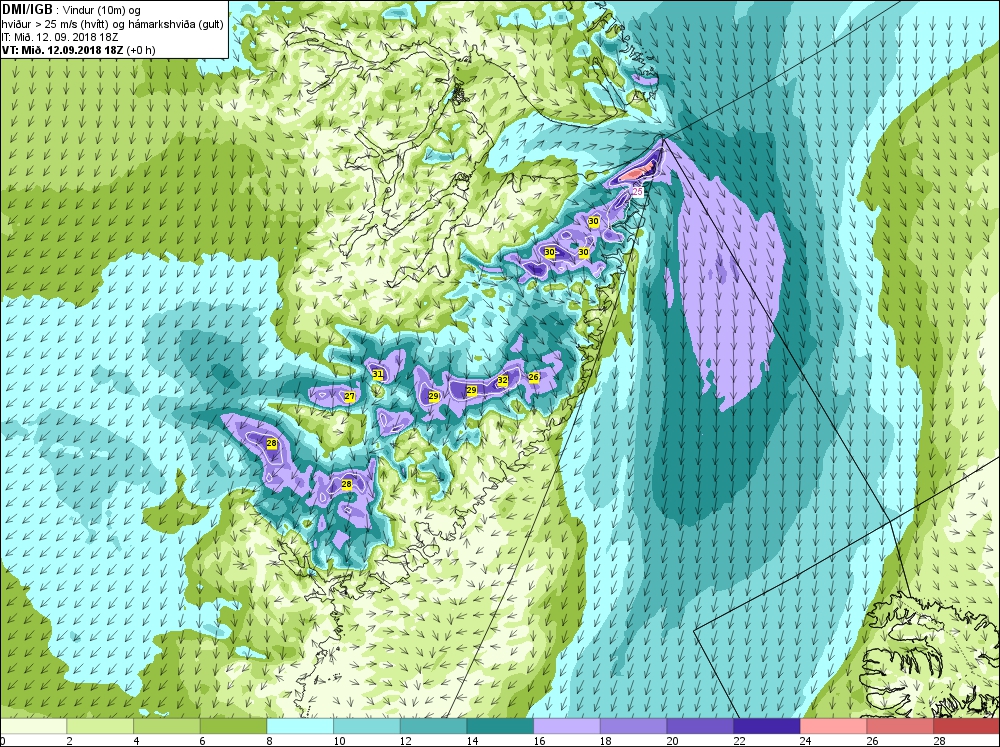
Task: Click the yellow gust label '31'
Action: 378,374
